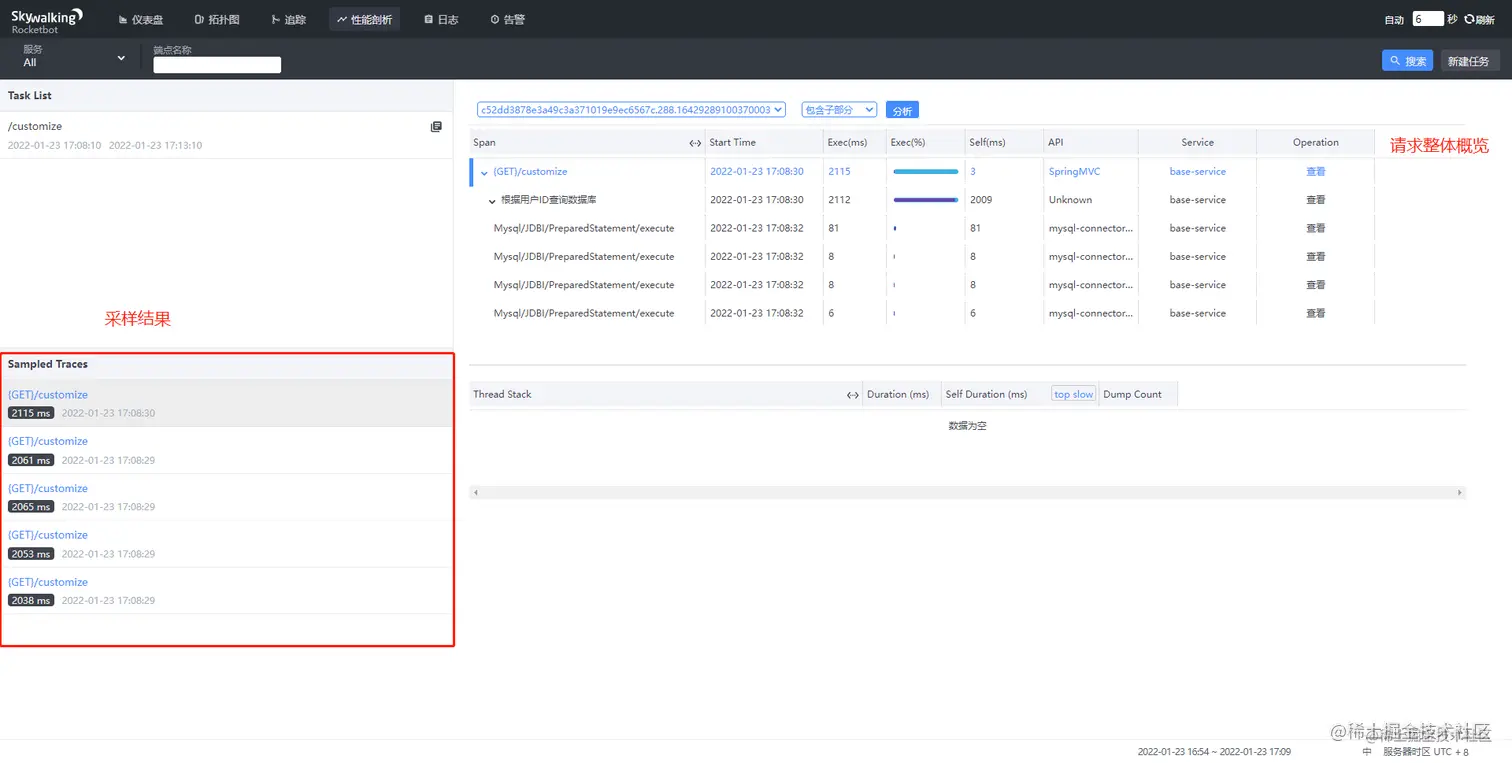Focus the refresh interval seconds field
Viewport: 1512px width, 763px height.
1428,19
